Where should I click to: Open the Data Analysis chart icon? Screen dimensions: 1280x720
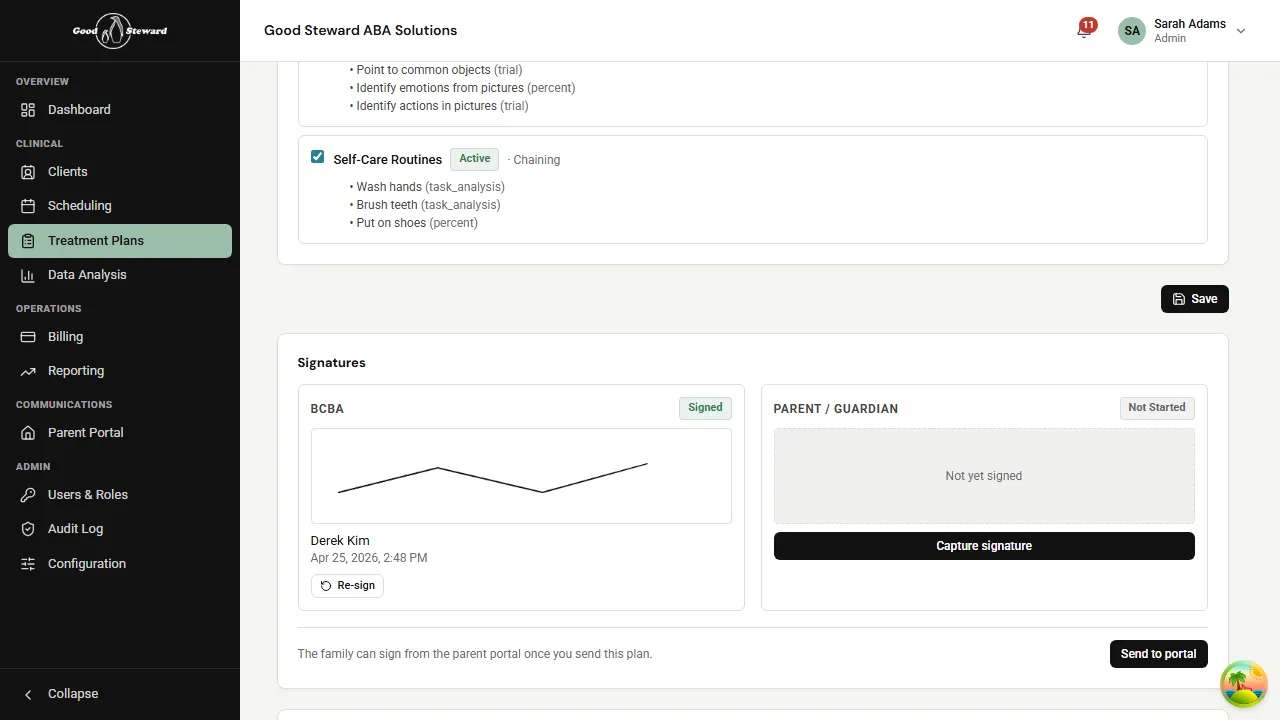(27, 274)
